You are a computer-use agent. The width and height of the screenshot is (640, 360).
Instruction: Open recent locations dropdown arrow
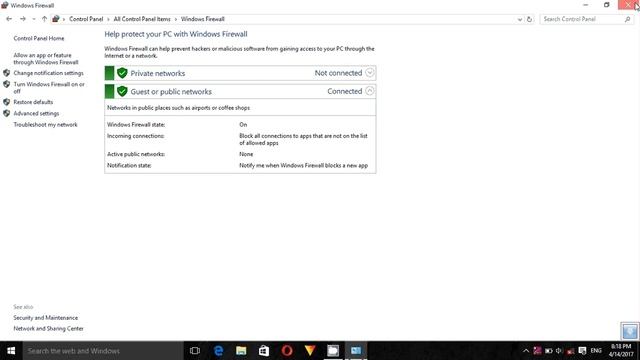[x=33, y=19]
